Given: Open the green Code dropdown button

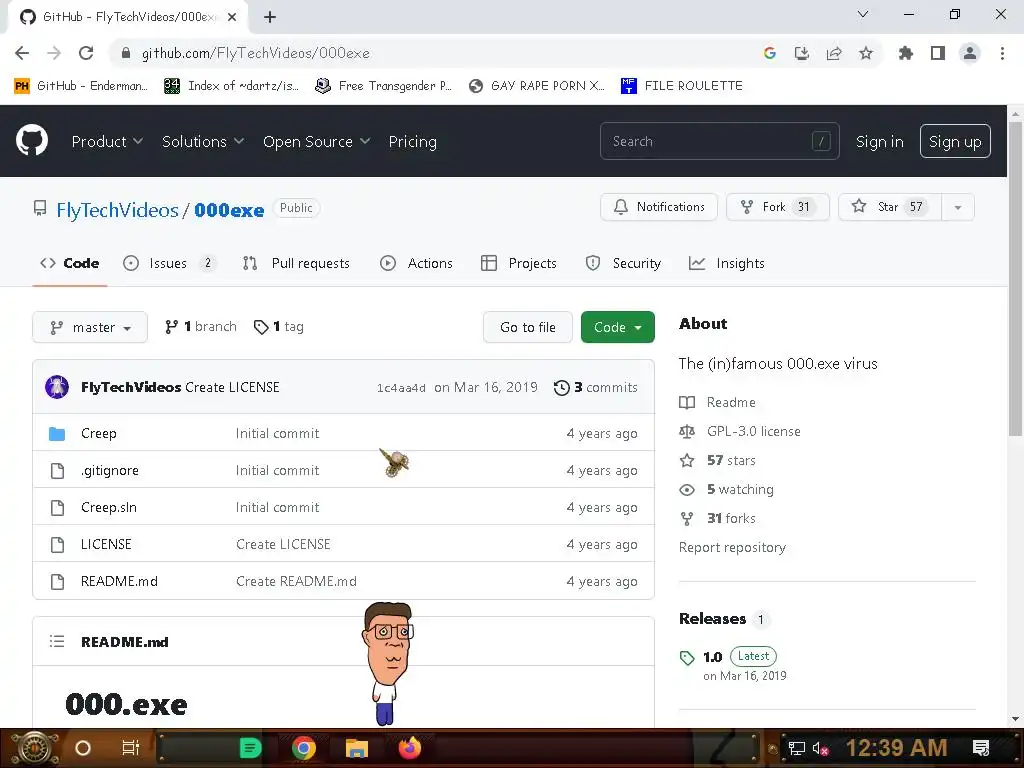Looking at the screenshot, I should (617, 327).
